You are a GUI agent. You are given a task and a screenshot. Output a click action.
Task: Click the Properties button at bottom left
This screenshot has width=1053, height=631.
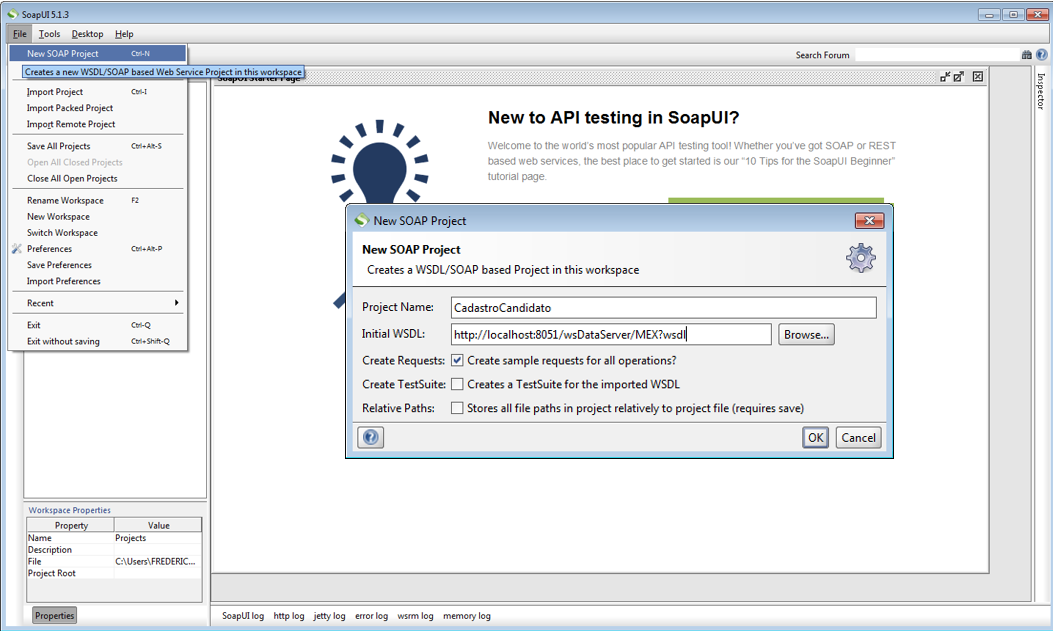click(54, 616)
